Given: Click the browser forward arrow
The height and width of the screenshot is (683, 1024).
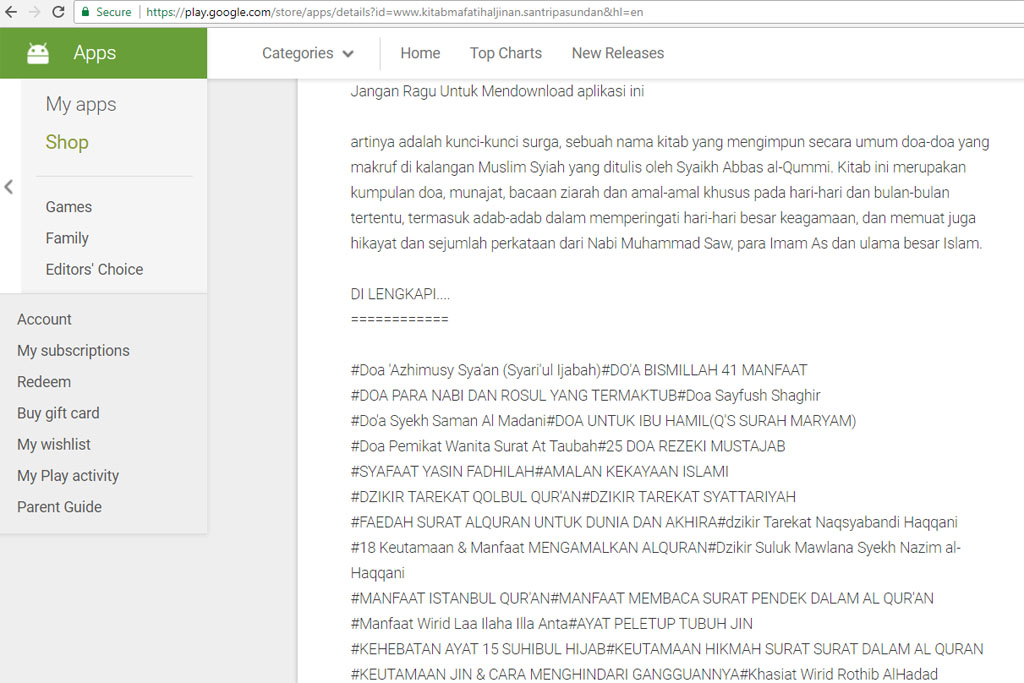Looking at the screenshot, I should click(x=34, y=12).
